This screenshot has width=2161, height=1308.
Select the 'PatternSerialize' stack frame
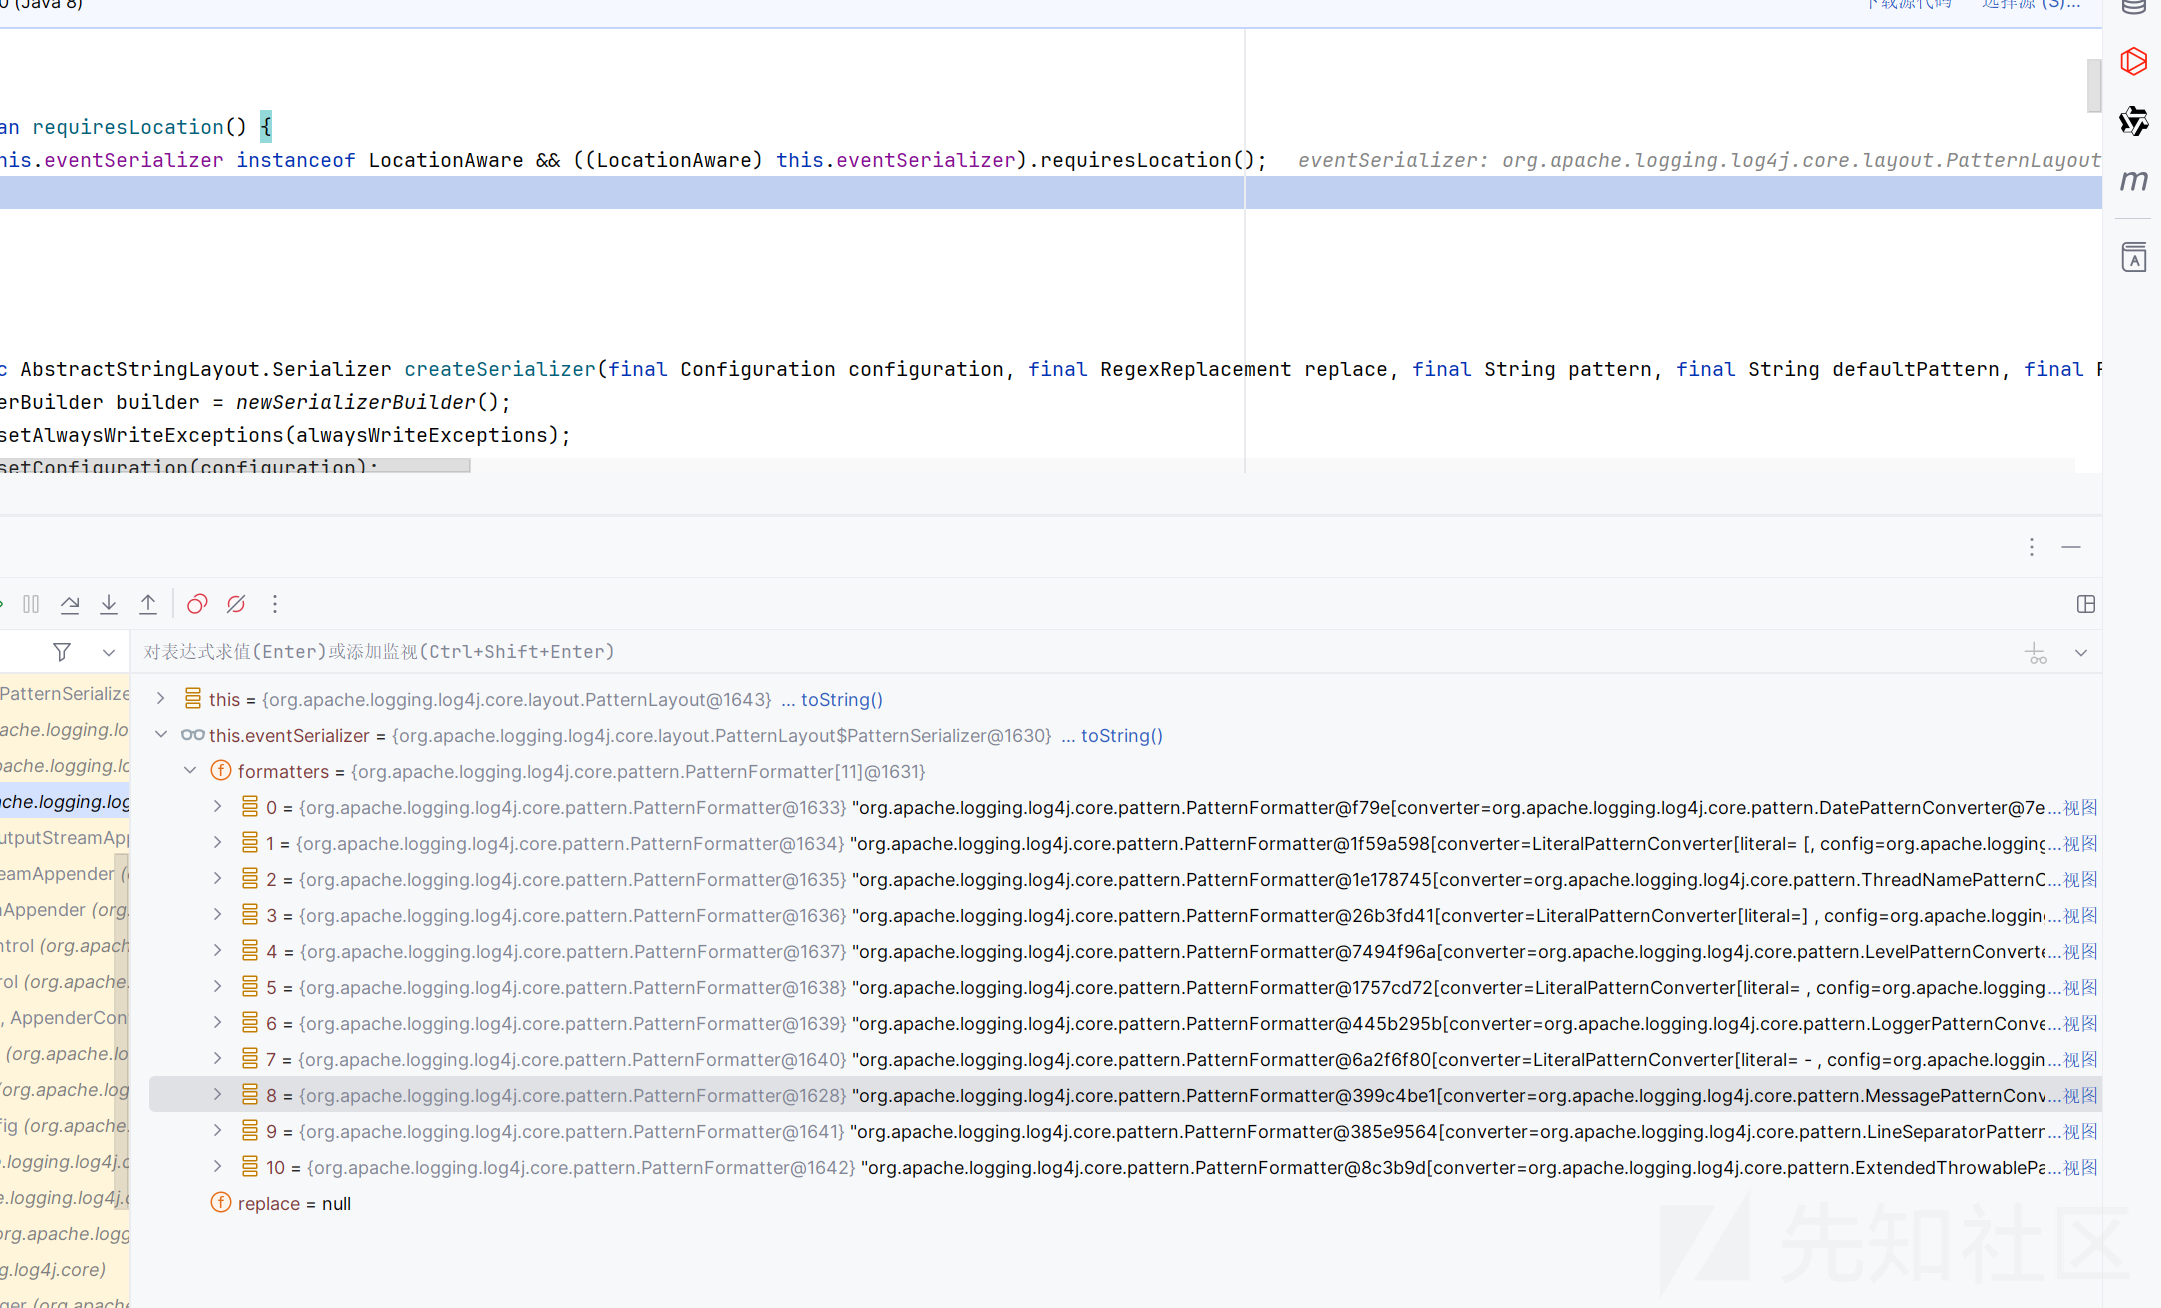[65, 693]
